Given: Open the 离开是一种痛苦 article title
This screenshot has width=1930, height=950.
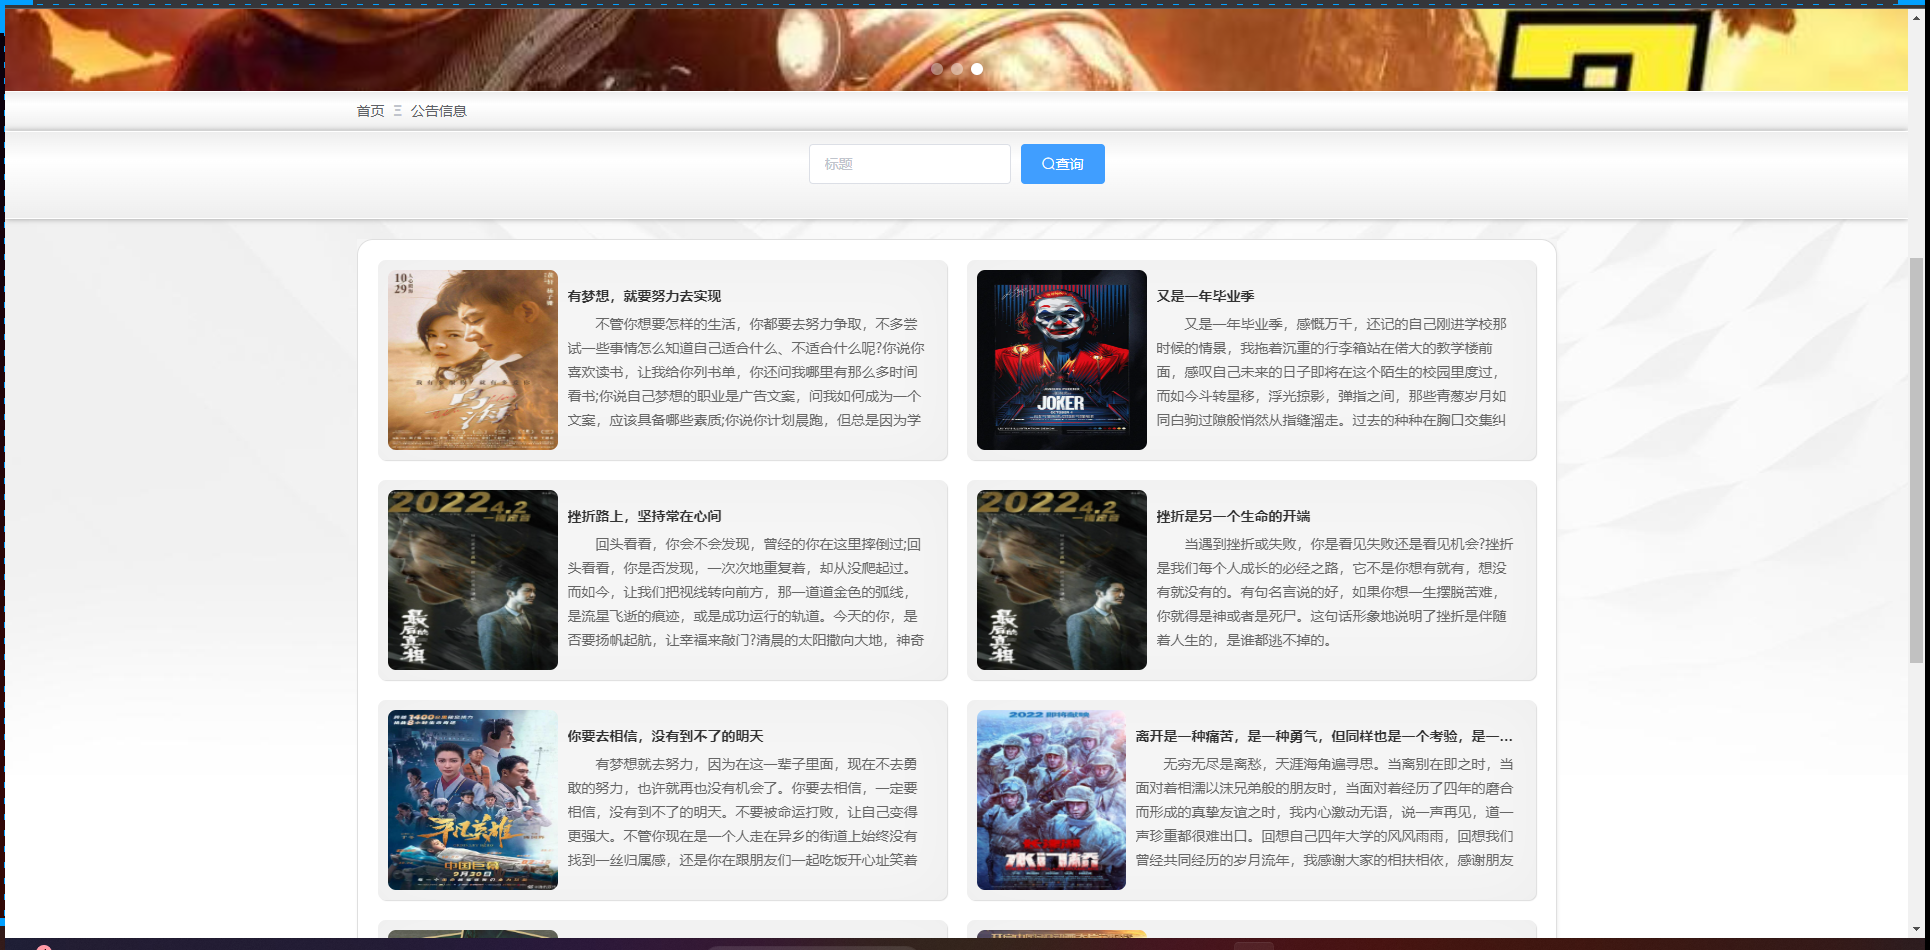Looking at the screenshot, I should (x=1324, y=736).
